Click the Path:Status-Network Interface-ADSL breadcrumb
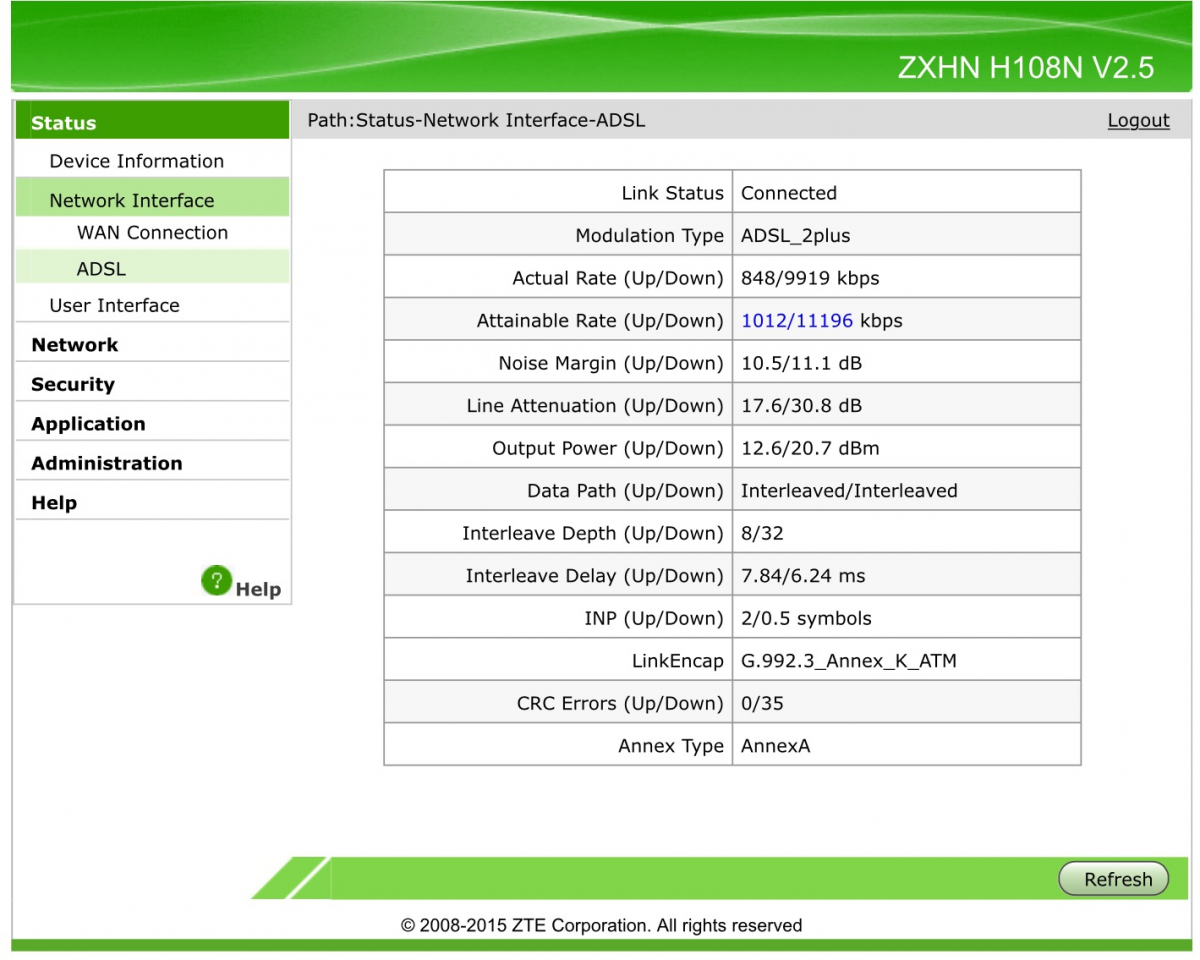Image resolution: width=1200 pixels, height=960 pixels. click(x=476, y=121)
